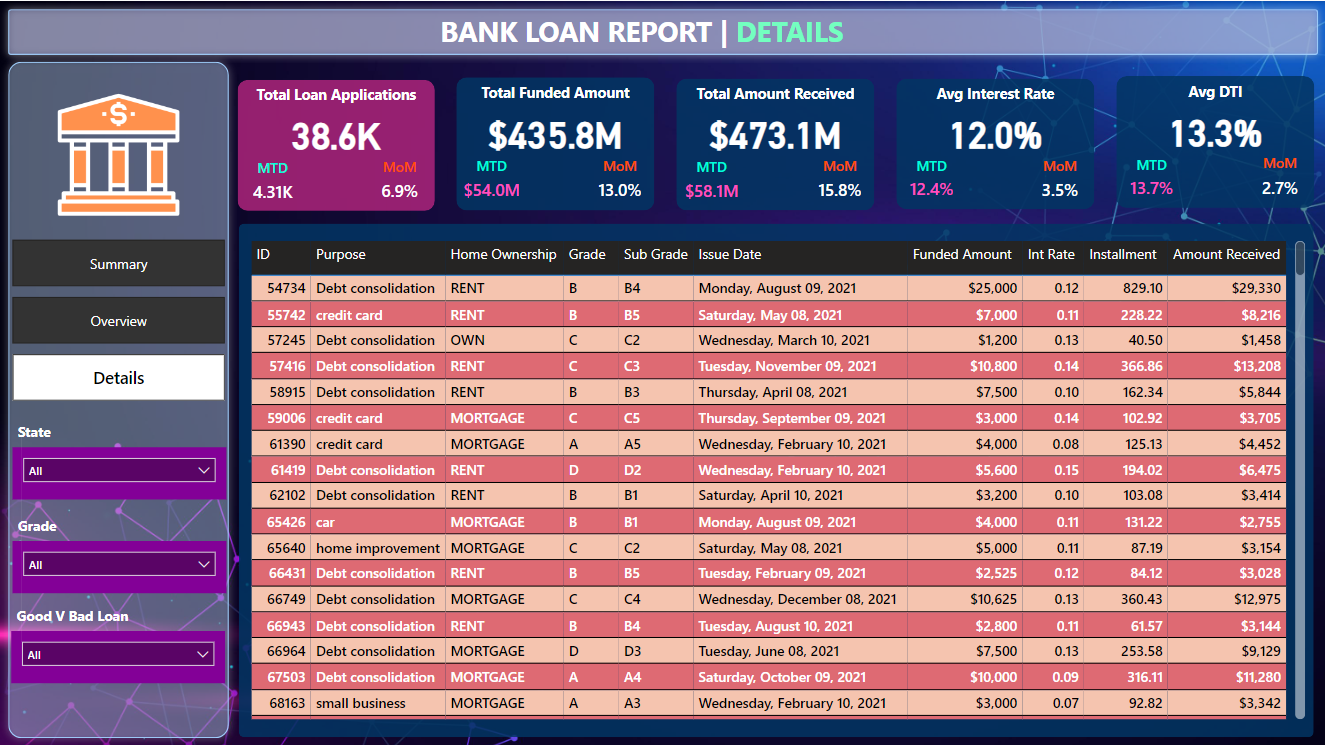Screen dimensions: 1325x745
Task: Select the Avg Interest Rate card
Action: [x=995, y=145]
